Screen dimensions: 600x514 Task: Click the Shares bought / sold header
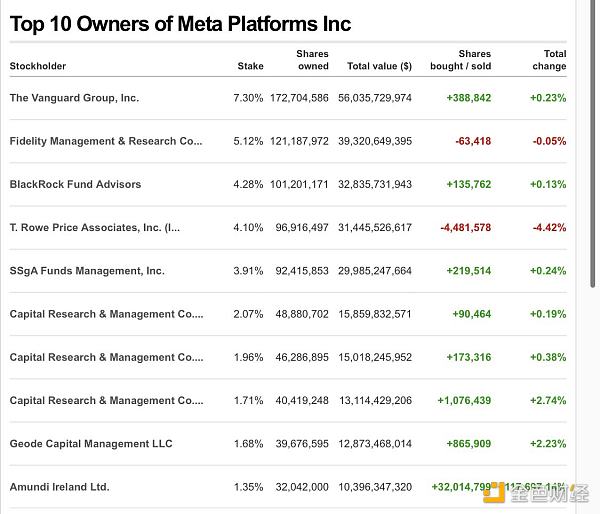(x=460, y=60)
